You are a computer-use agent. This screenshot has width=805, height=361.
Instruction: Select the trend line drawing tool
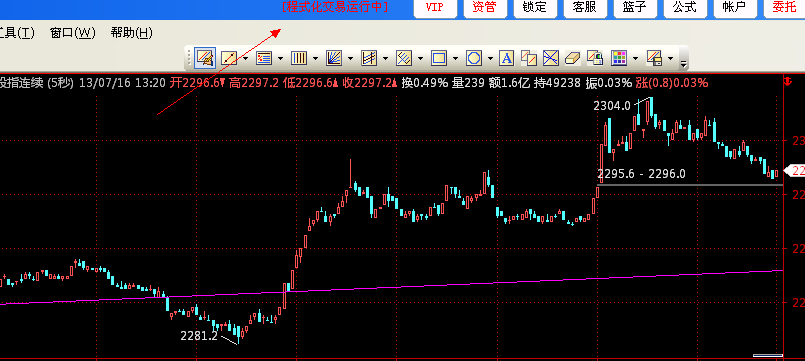click(x=228, y=58)
